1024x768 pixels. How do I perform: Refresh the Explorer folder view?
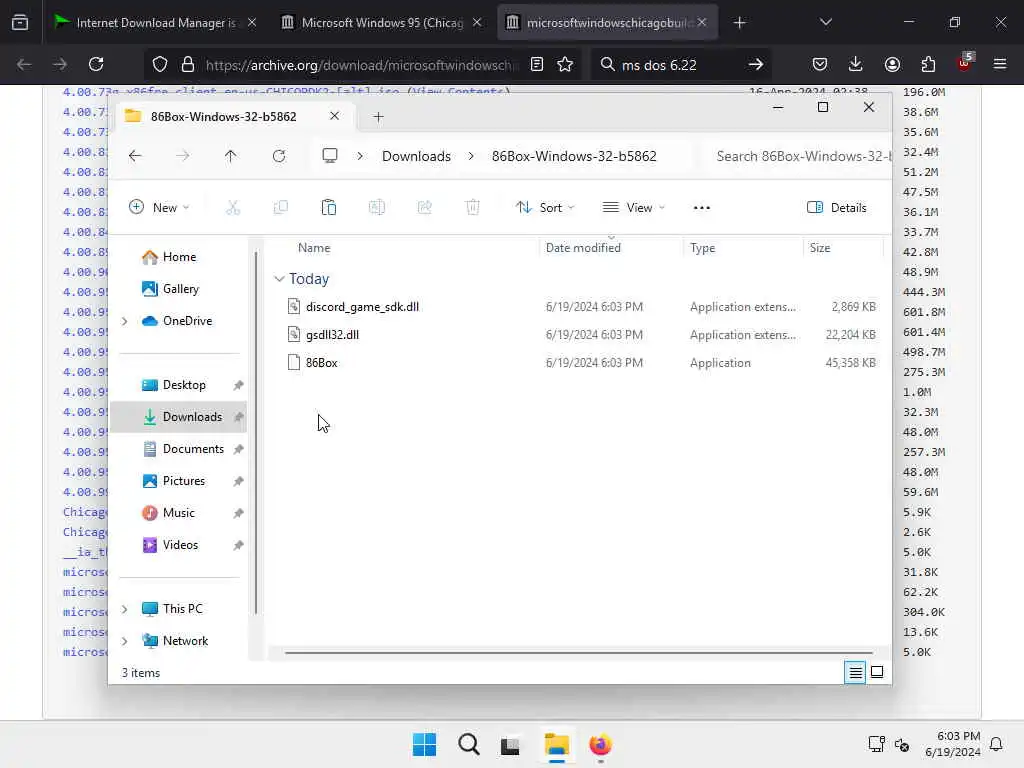click(x=279, y=156)
